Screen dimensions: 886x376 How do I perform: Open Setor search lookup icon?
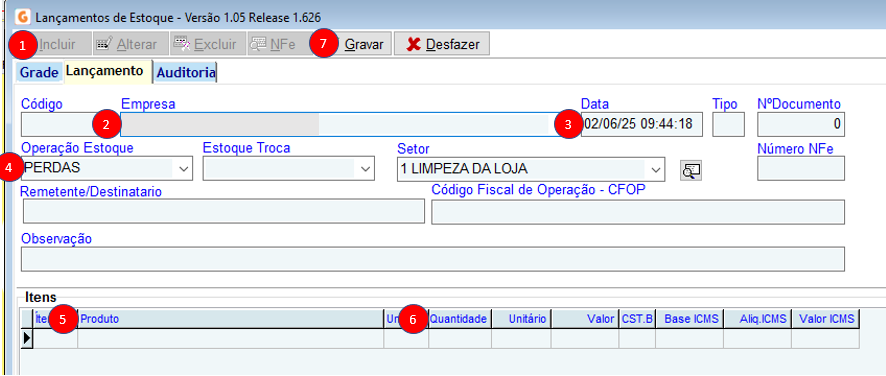click(x=690, y=170)
